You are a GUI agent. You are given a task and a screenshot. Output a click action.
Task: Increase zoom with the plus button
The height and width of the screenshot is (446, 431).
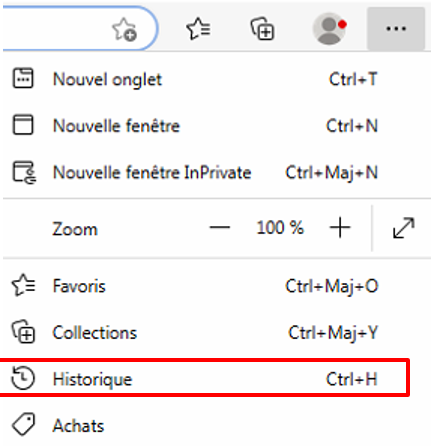(340, 228)
